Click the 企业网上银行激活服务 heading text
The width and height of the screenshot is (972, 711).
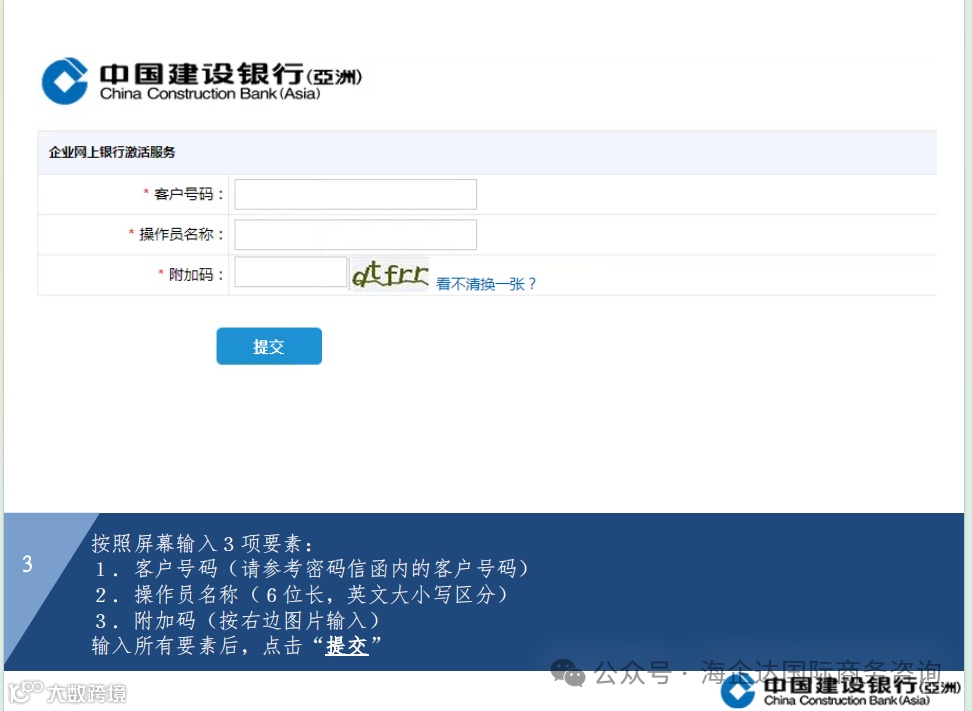(112, 152)
